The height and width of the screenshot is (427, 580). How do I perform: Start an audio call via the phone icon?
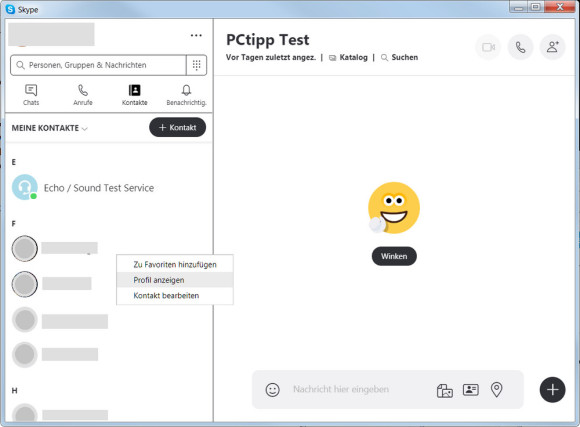pyautogui.click(x=520, y=47)
